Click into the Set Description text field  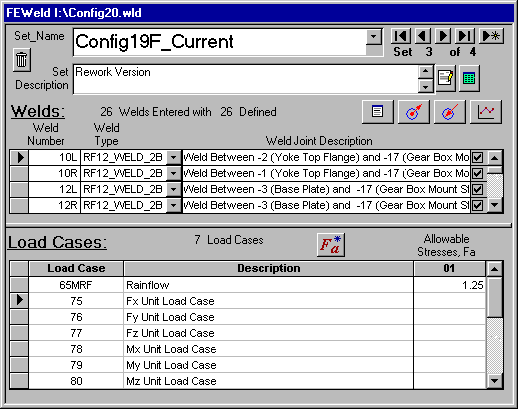[245, 79]
